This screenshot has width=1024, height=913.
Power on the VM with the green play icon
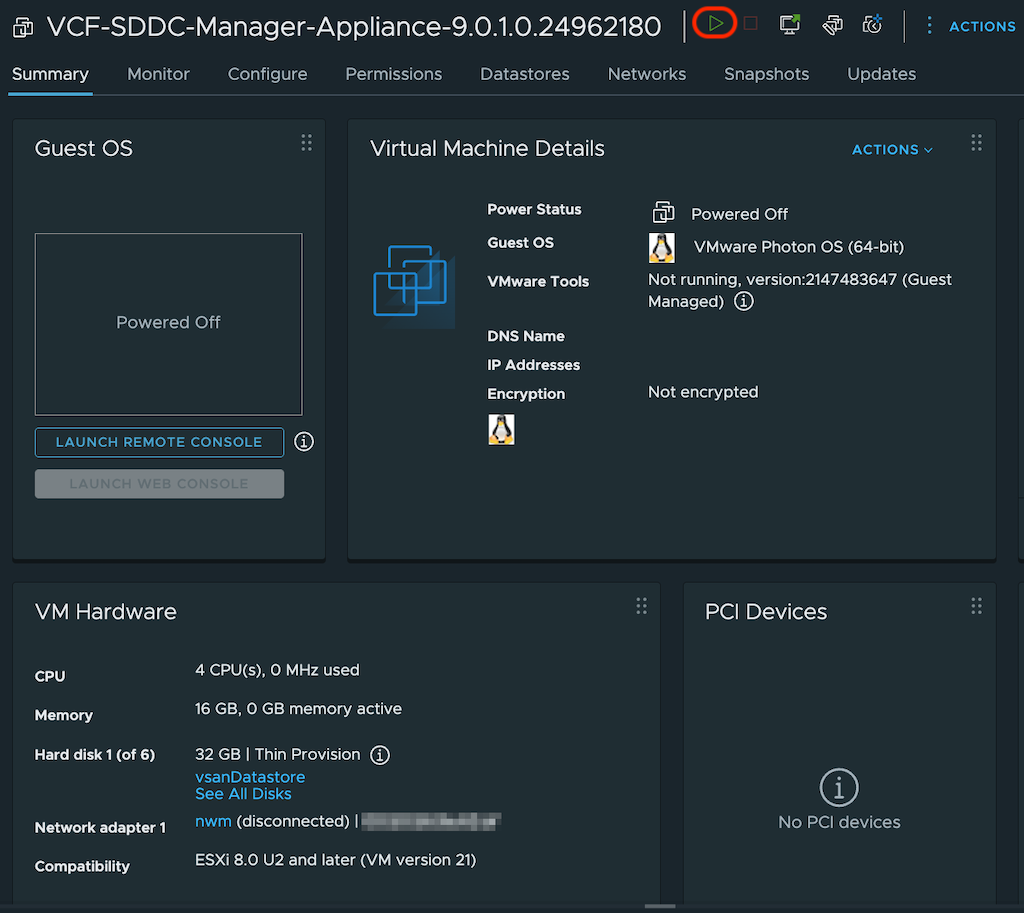coord(715,24)
